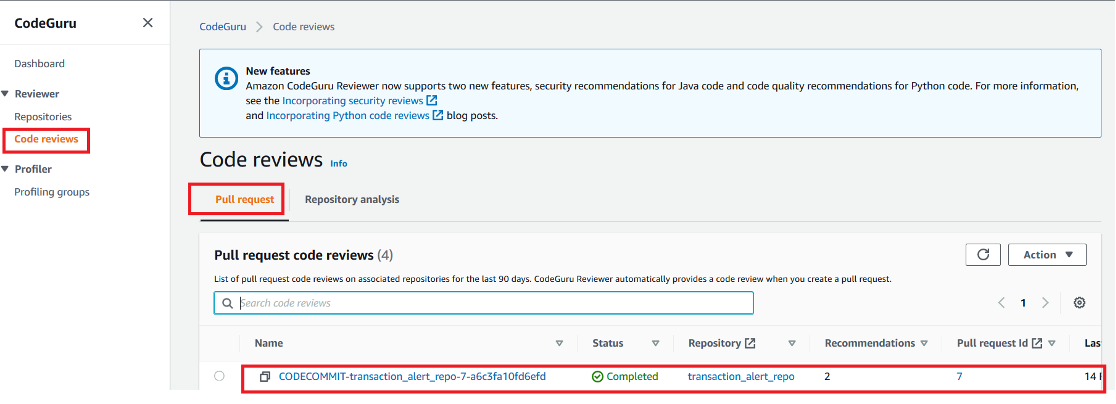Sort the table by the Status column
Screen dimensions: 1116x404
[x=655, y=343]
